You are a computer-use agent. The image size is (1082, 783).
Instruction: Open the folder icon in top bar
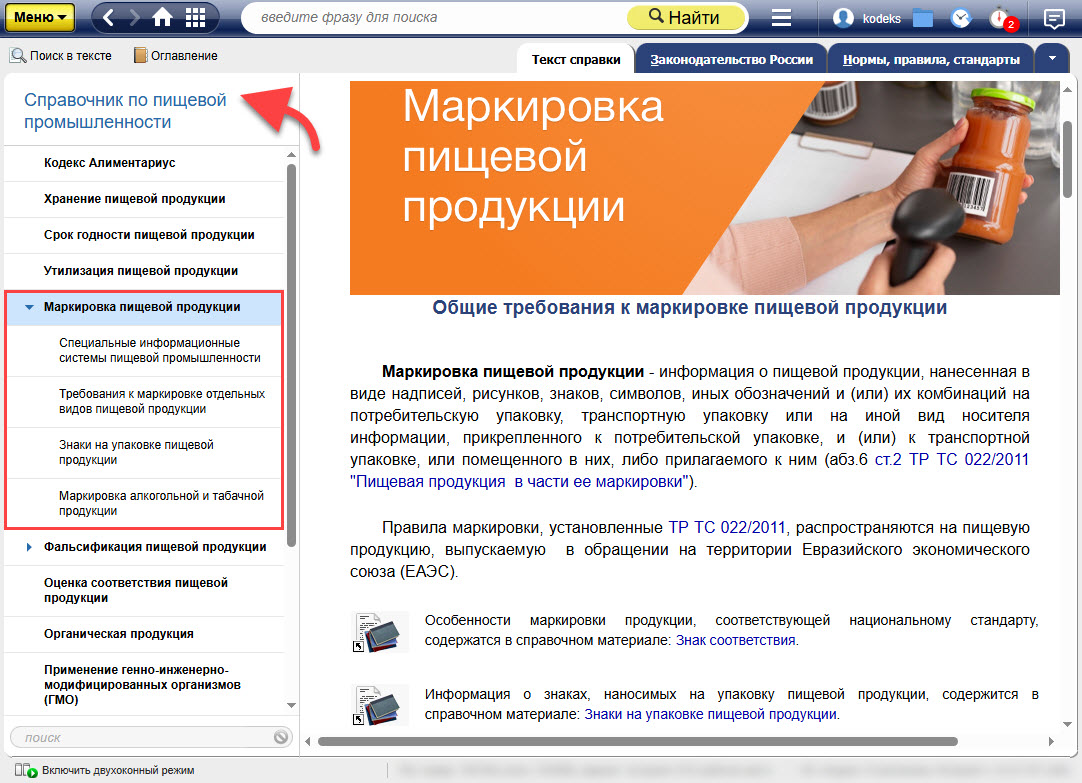[922, 18]
